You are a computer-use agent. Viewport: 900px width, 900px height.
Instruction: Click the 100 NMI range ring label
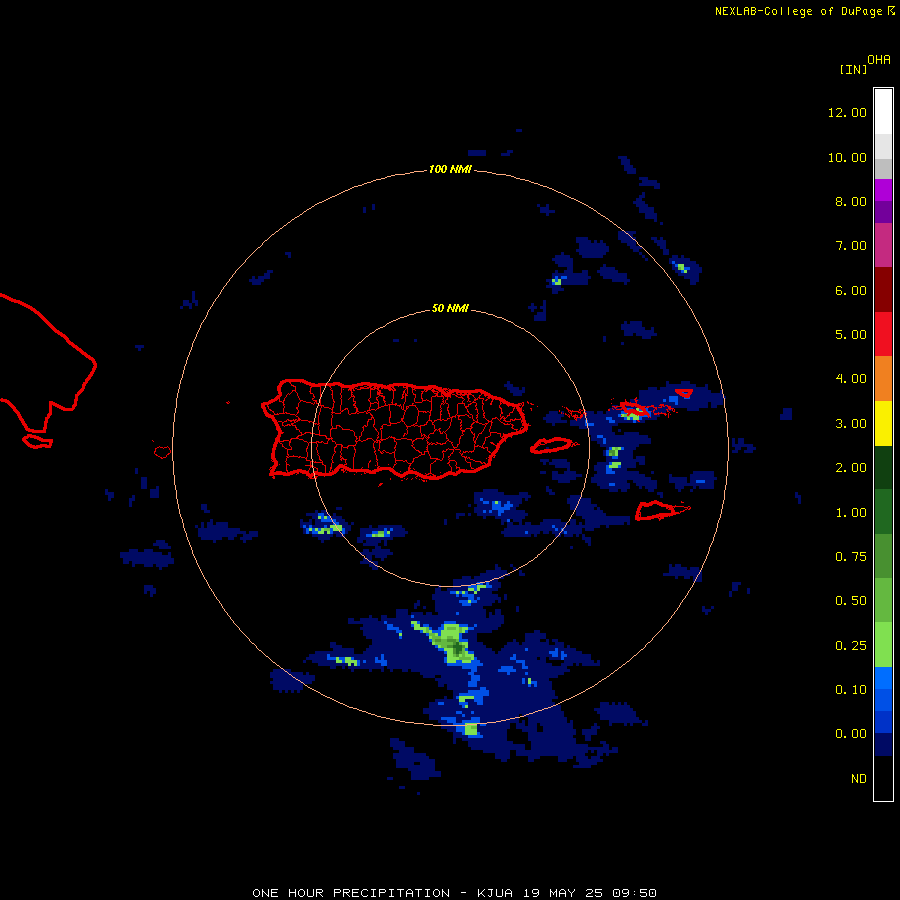click(x=450, y=169)
